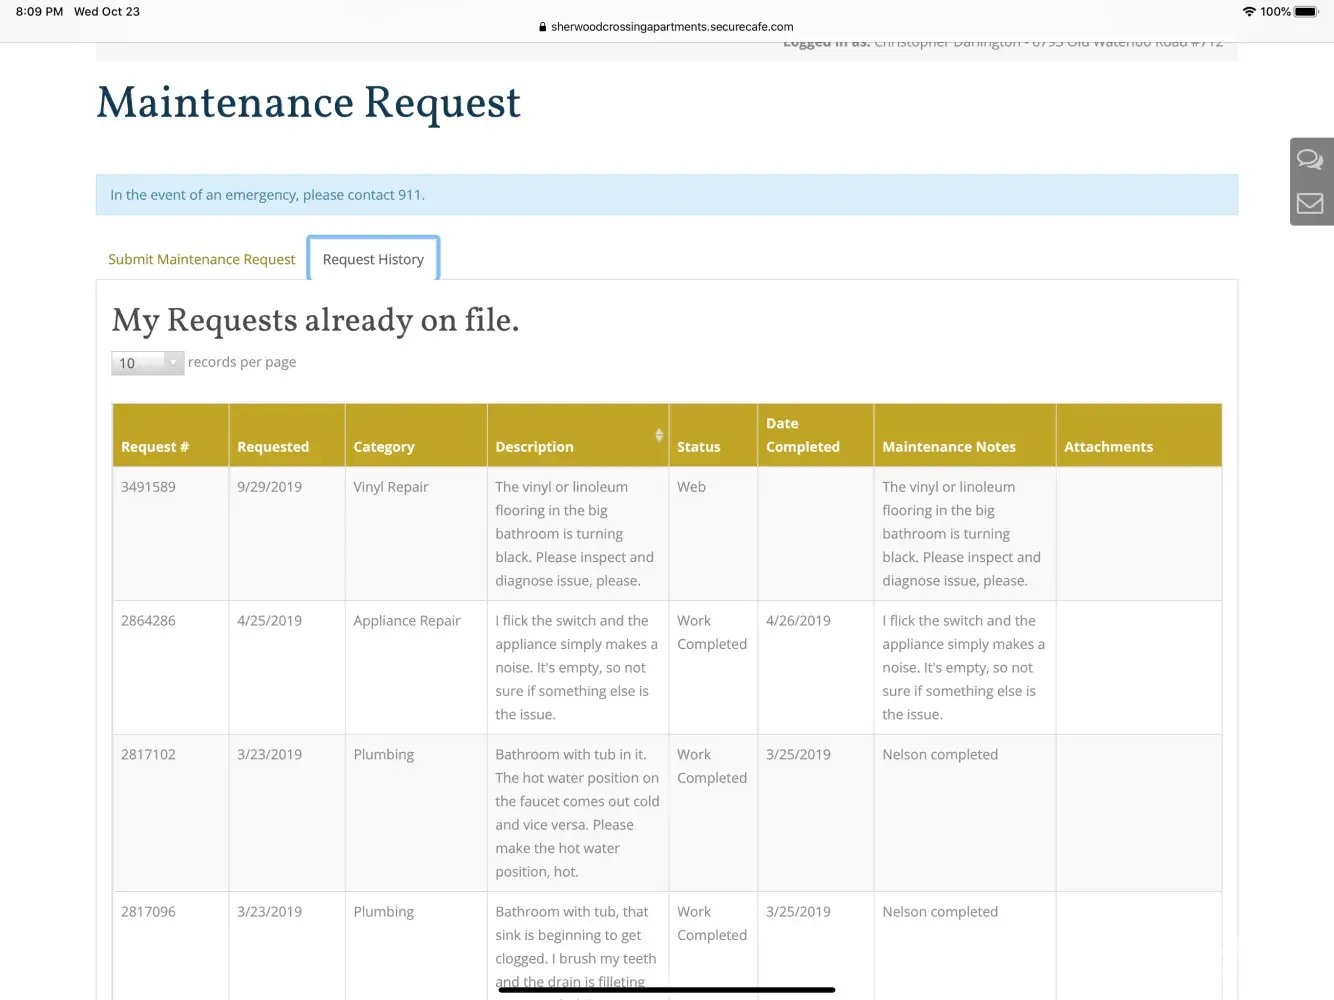Open the records per page dropdown
Image resolution: width=1334 pixels, height=1000 pixels.
click(x=147, y=363)
